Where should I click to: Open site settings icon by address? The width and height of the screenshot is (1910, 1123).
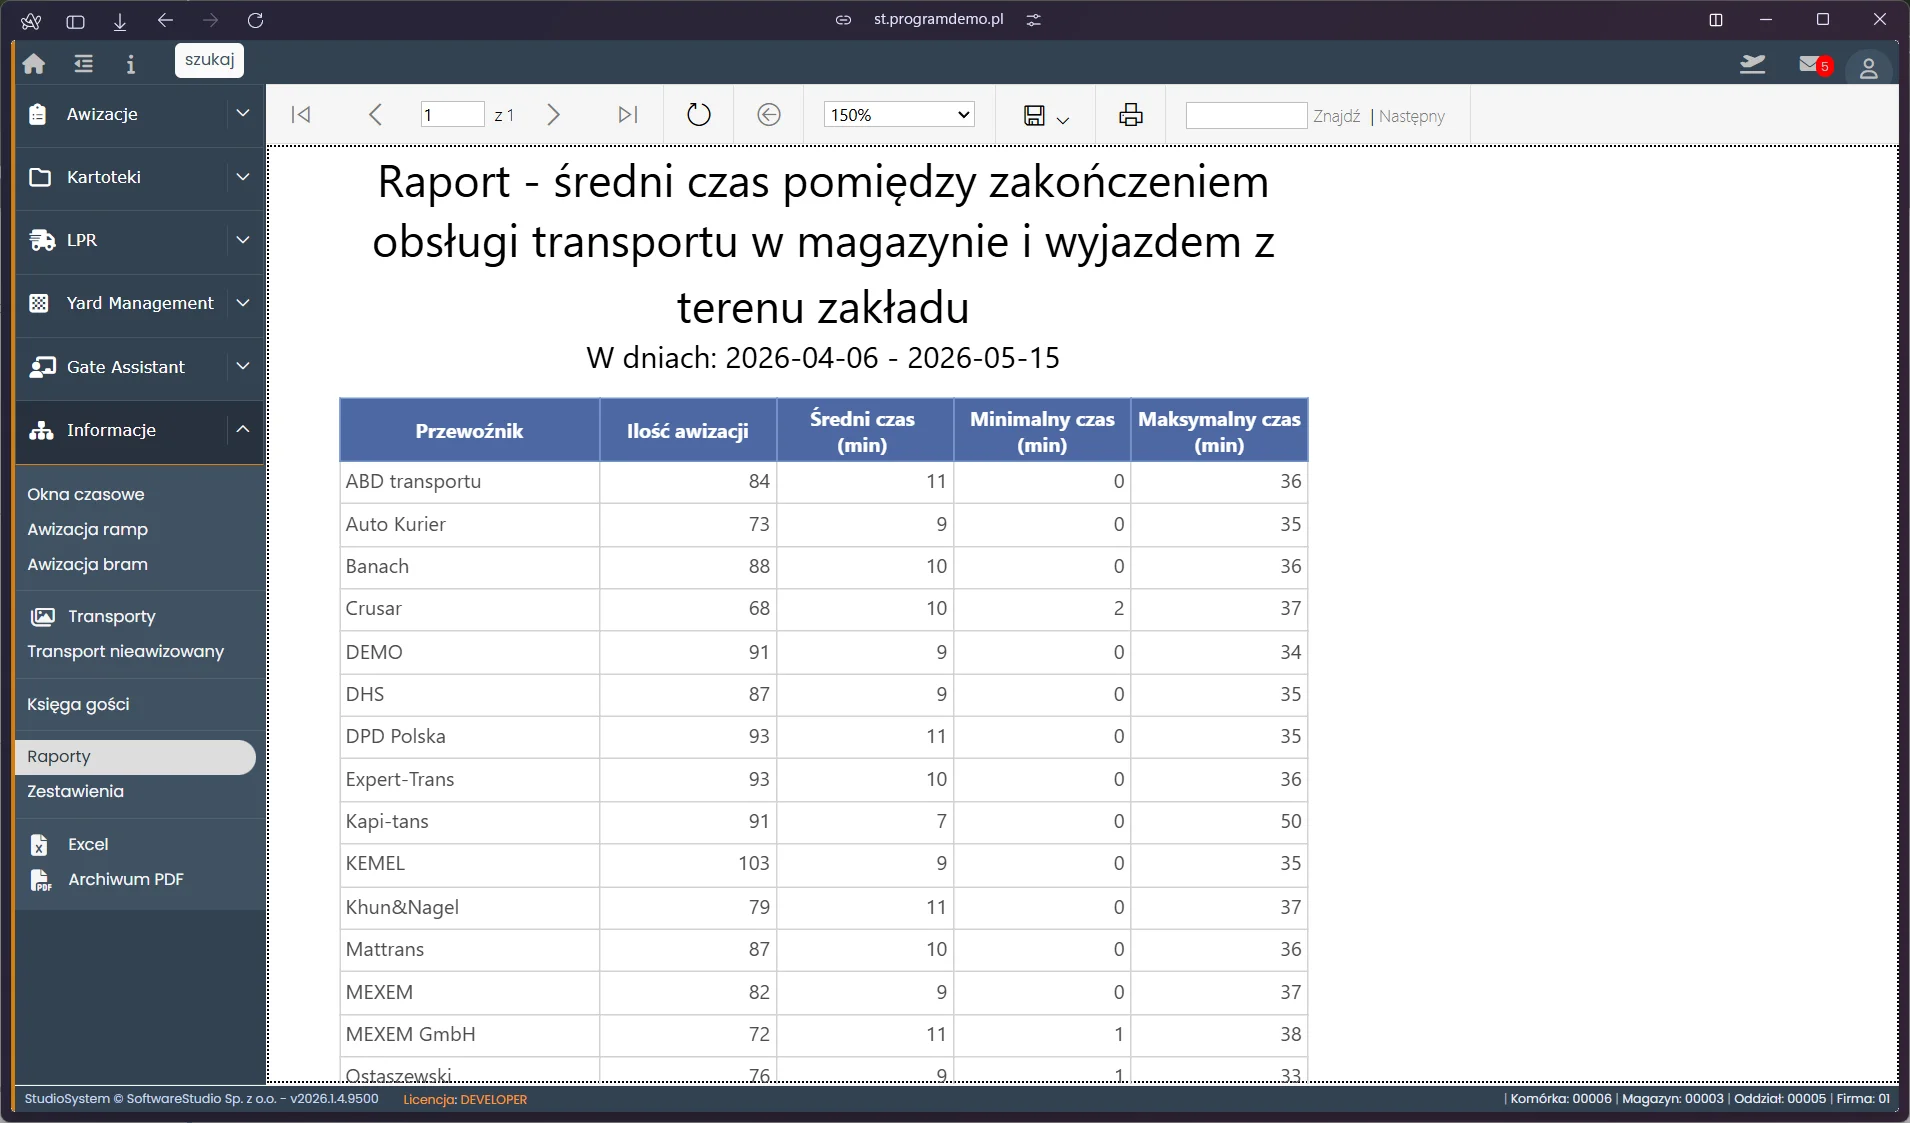click(x=1034, y=20)
